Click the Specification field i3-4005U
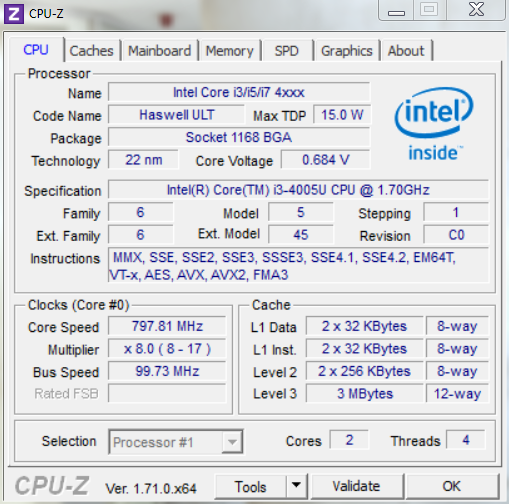509x504 pixels. click(298, 190)
